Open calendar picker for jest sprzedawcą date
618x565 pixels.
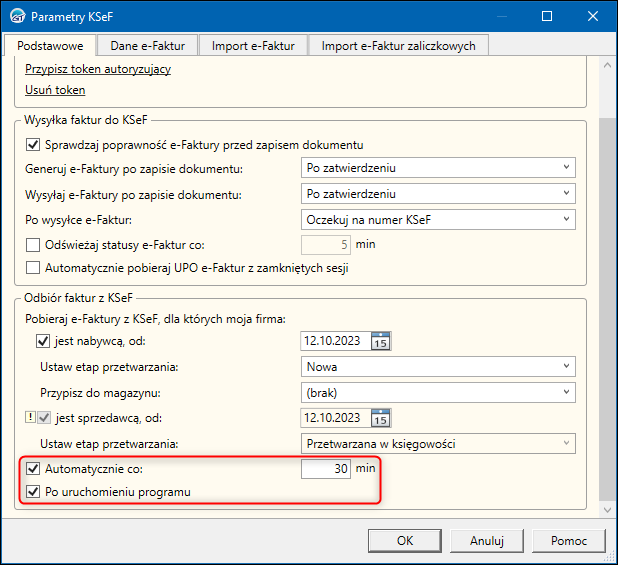click(x=380, y=418)
